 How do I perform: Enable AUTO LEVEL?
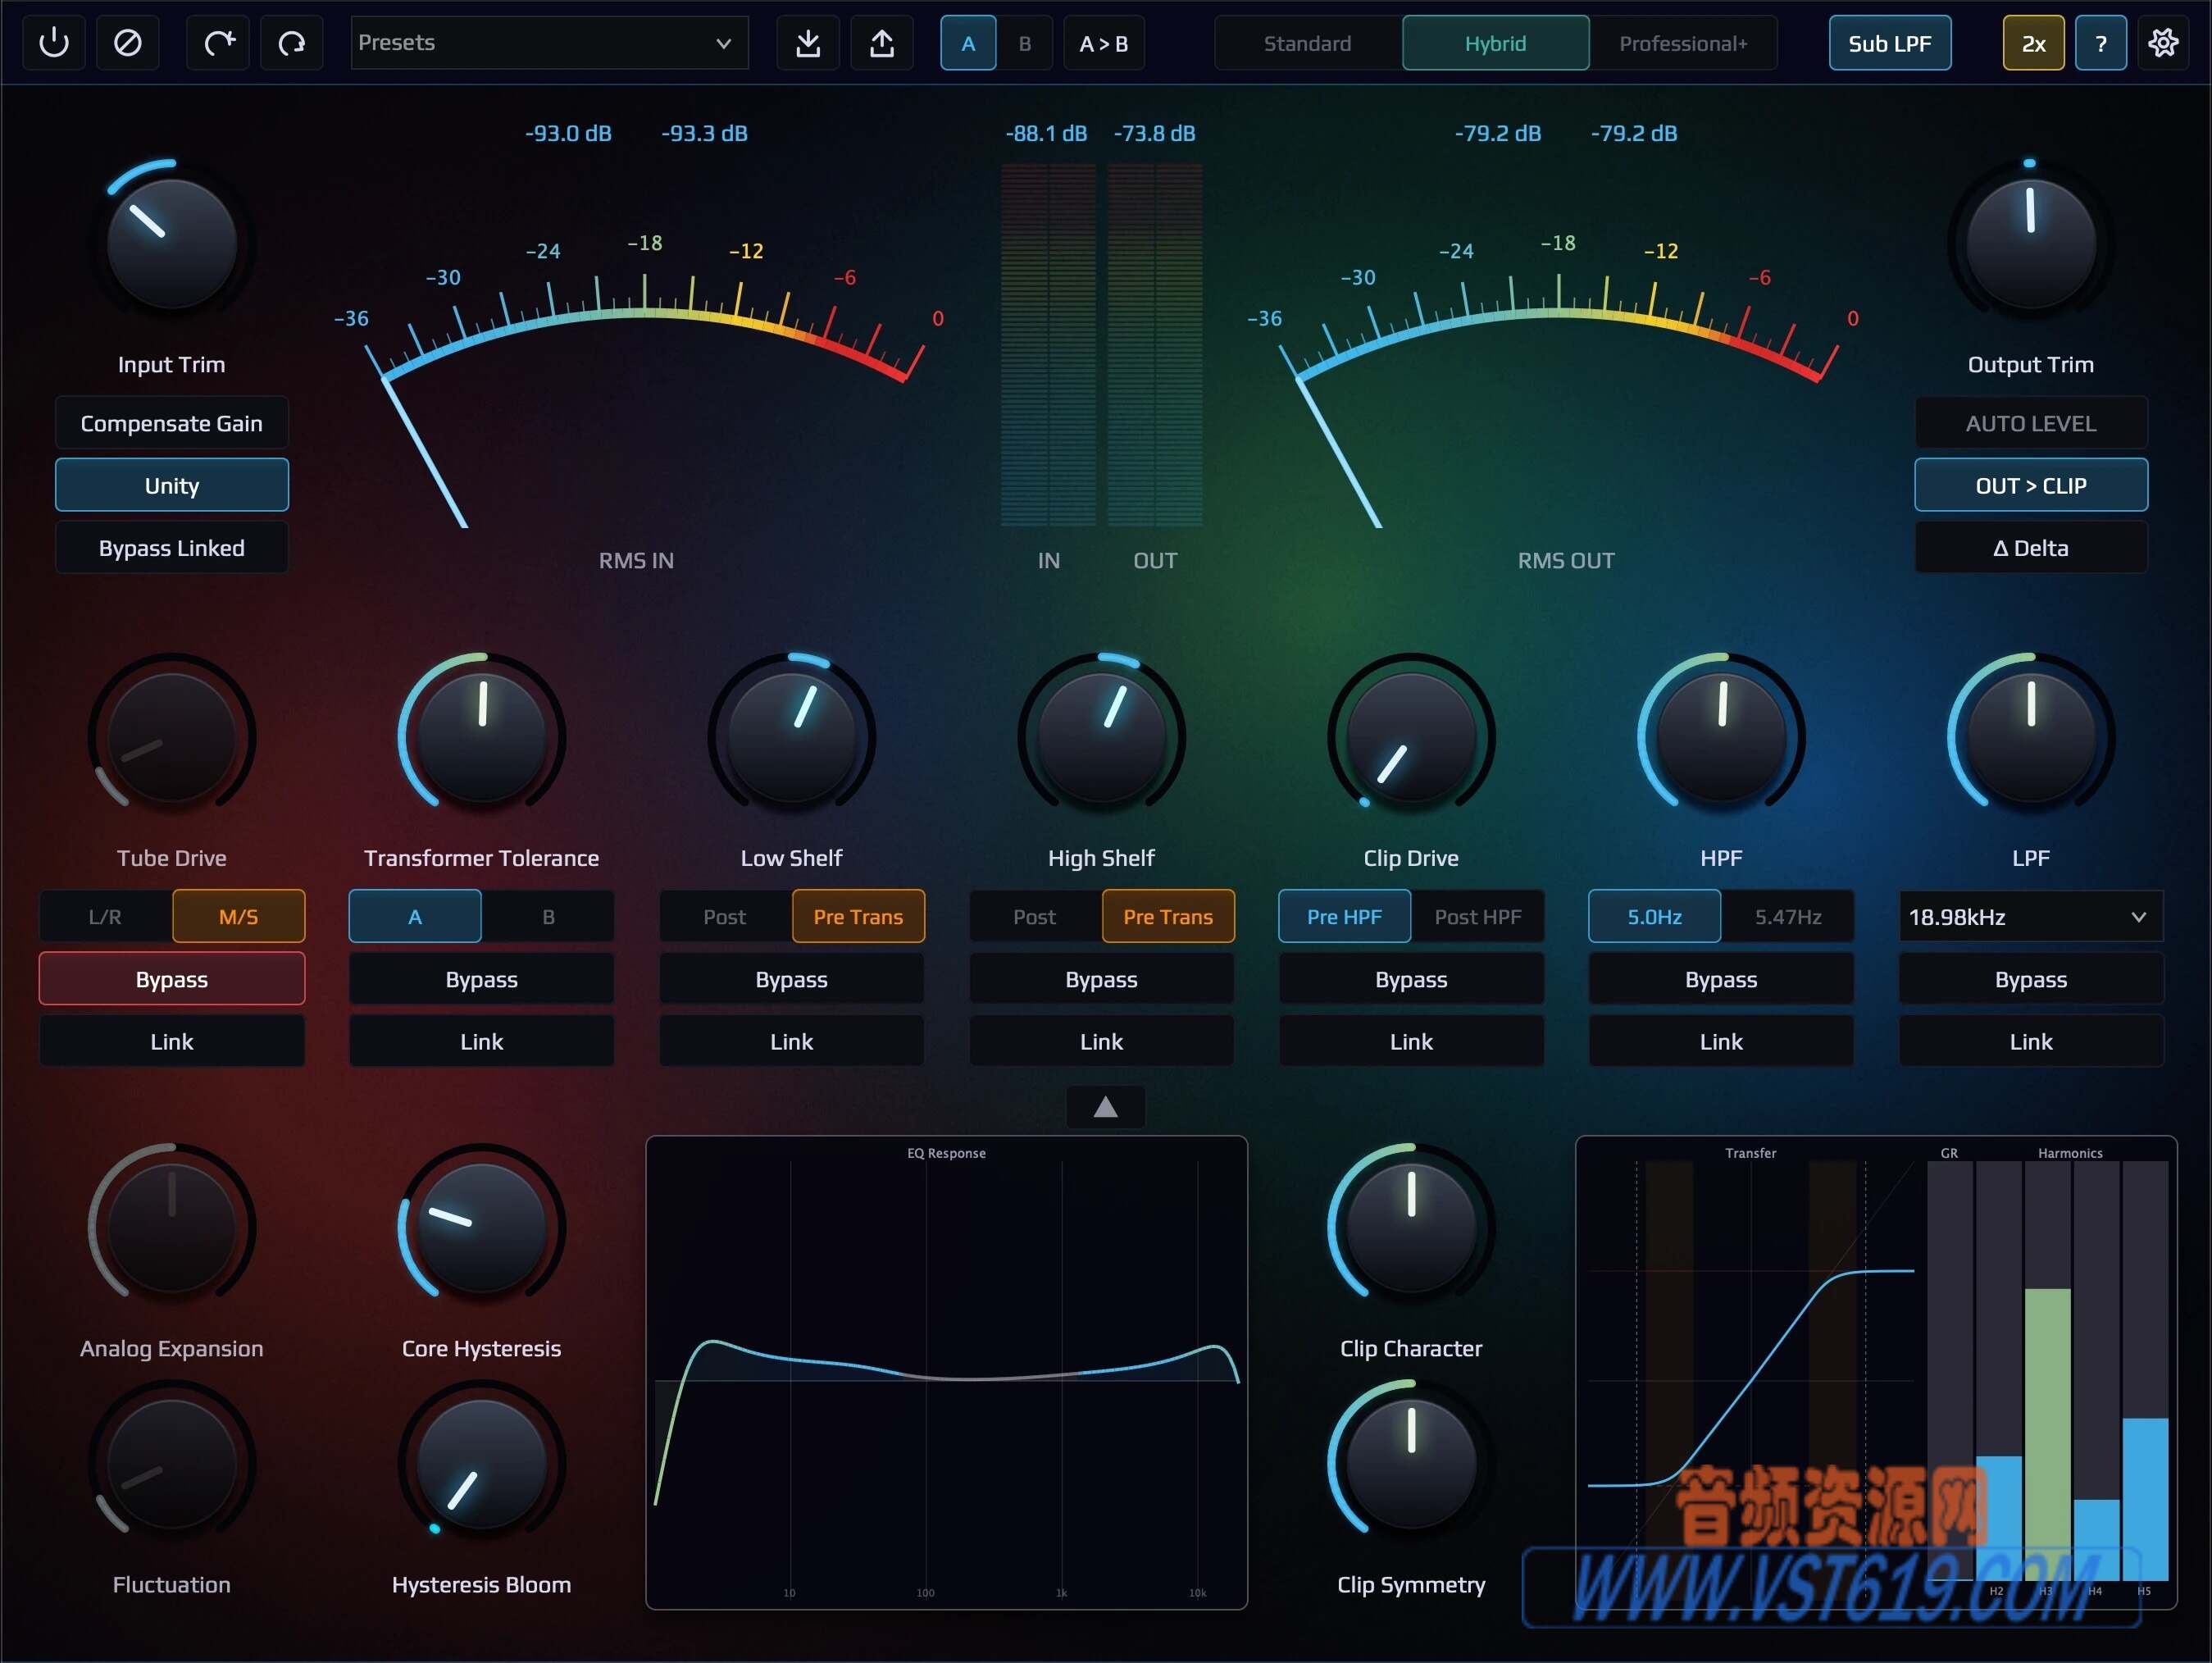[2029, 422]
